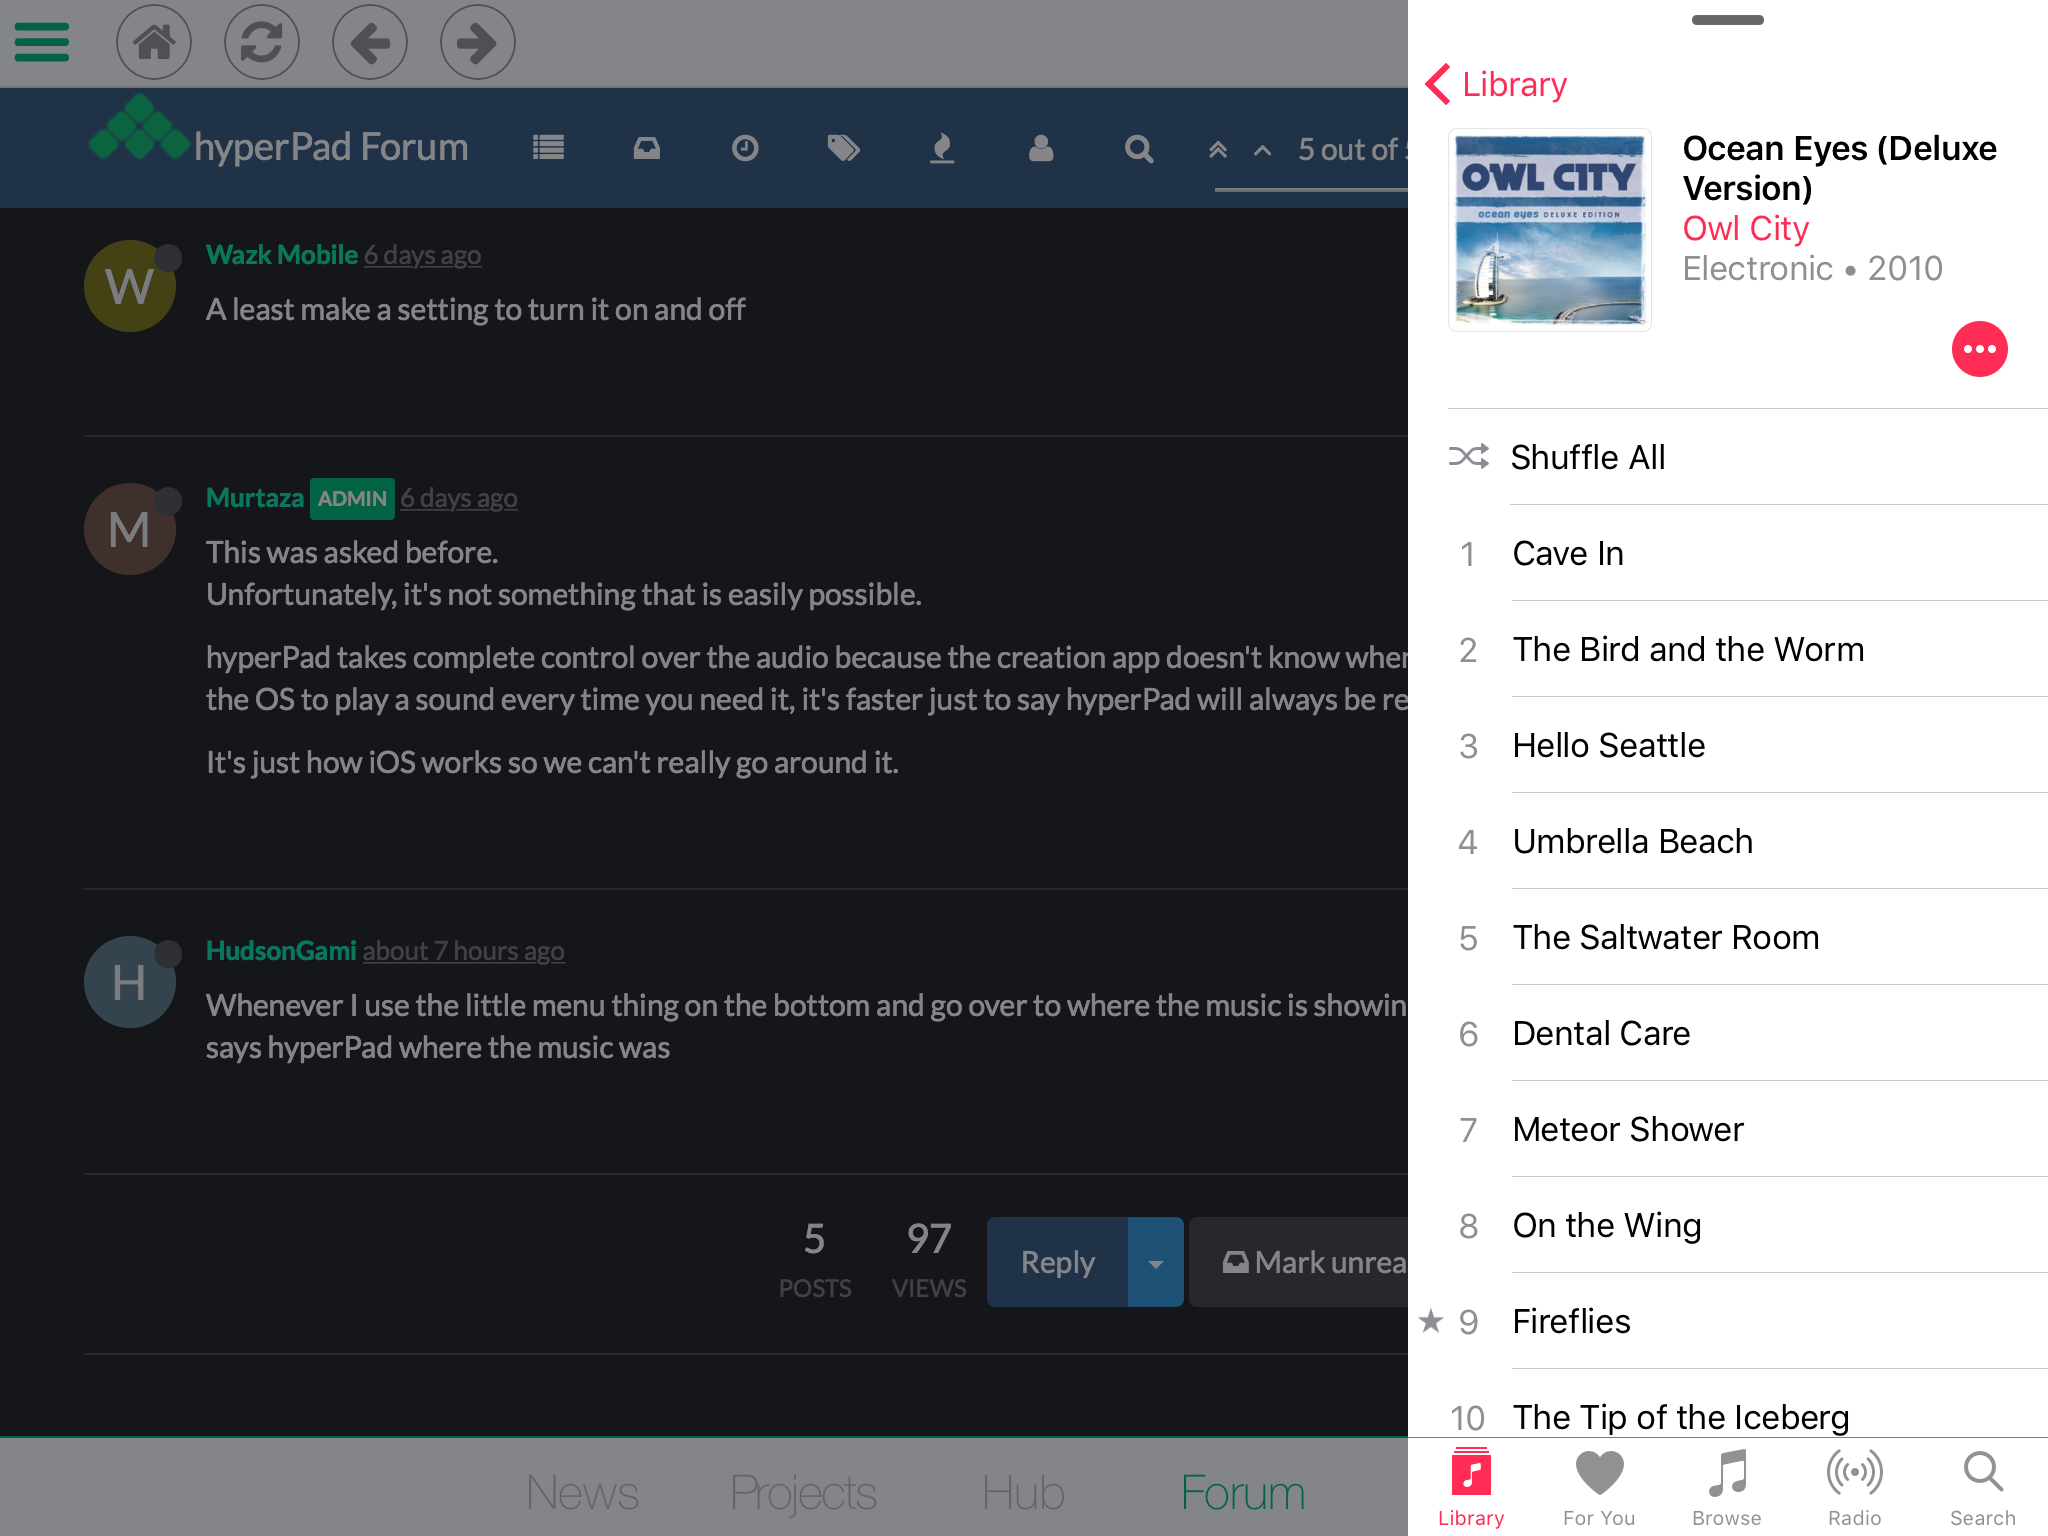Tap the home icon button
2048x1536 pixels.
coord(154,42)
